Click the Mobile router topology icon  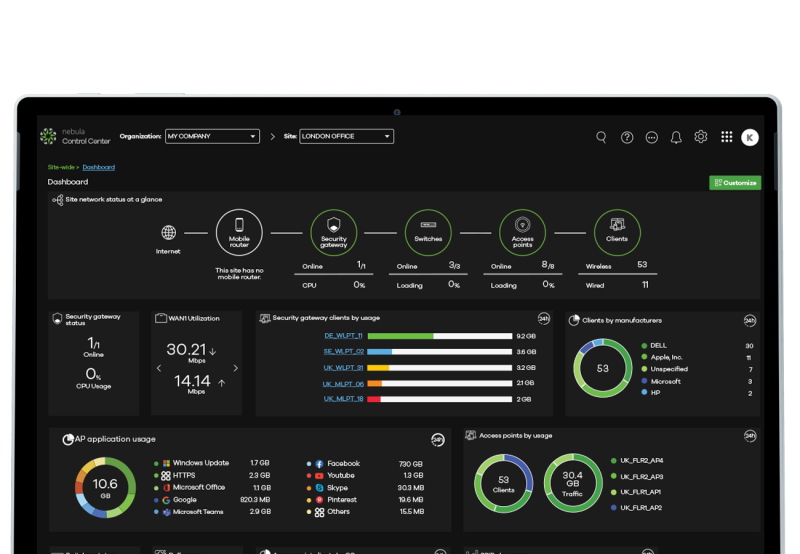[x=239, y=232]
